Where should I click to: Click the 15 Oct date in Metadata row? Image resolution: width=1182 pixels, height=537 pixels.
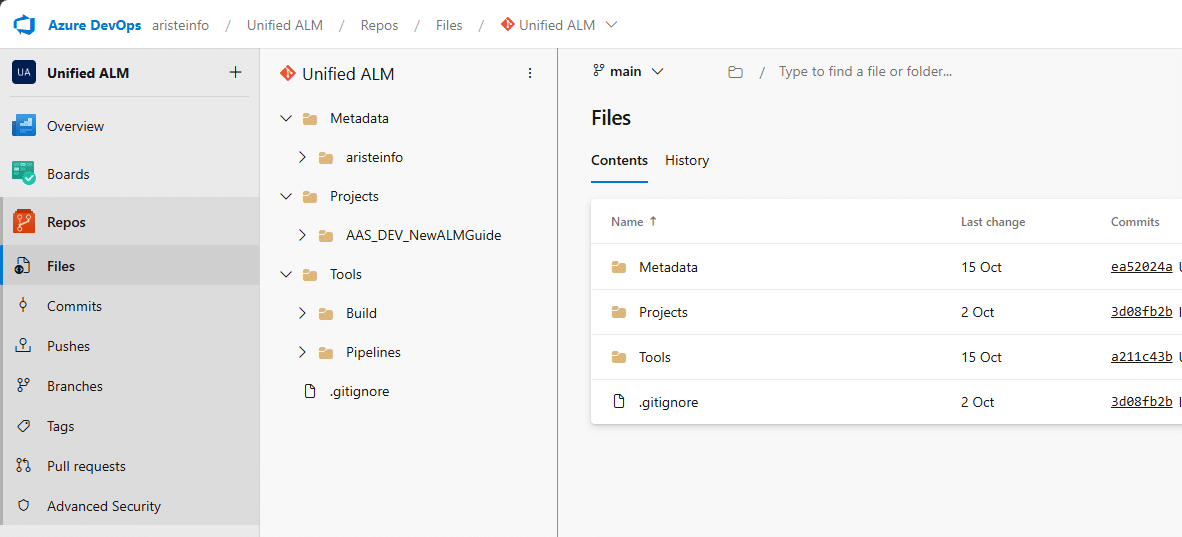981,267
